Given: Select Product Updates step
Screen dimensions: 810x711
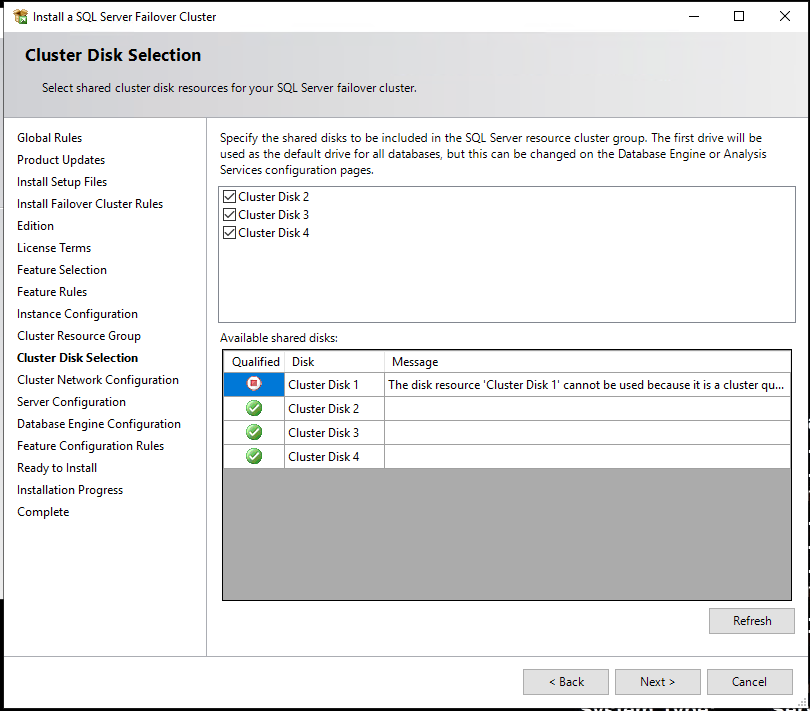Looking at the screenshot, I should [x=61, y=160].
